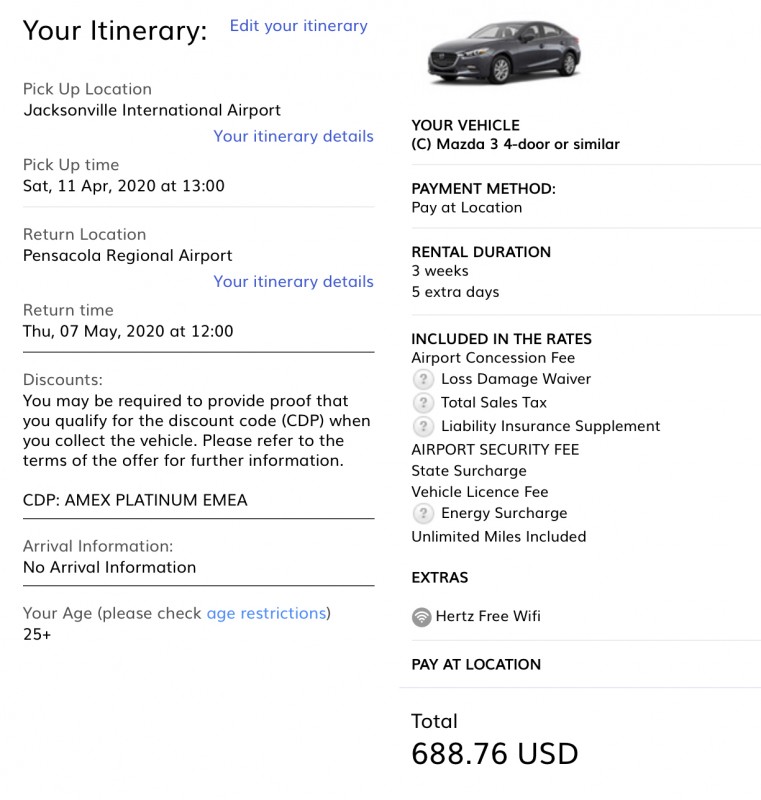Click the Liability Insurance Supplement help icon

[x=423, y=426]
